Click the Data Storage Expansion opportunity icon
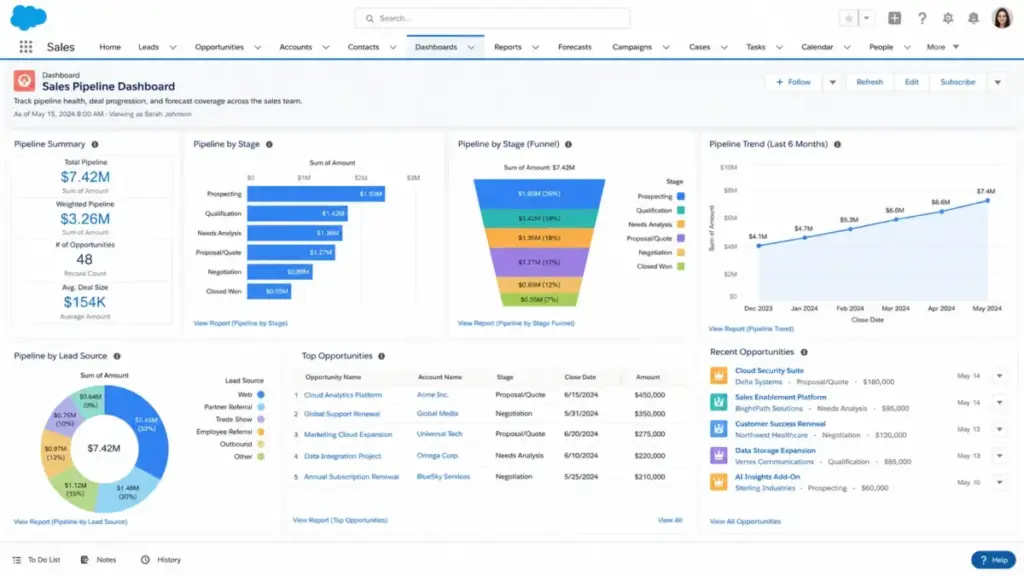 point(718,456)
